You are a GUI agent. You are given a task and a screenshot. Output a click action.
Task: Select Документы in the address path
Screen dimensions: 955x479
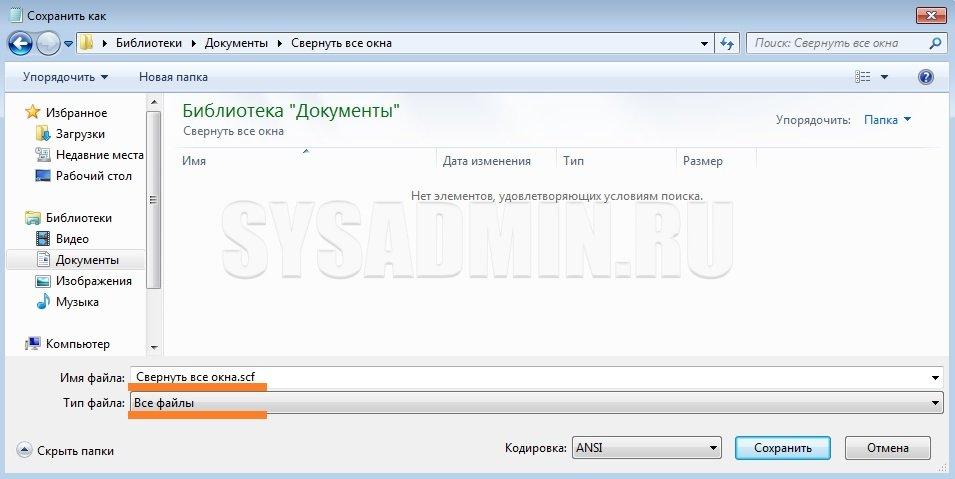pos(236,43)
